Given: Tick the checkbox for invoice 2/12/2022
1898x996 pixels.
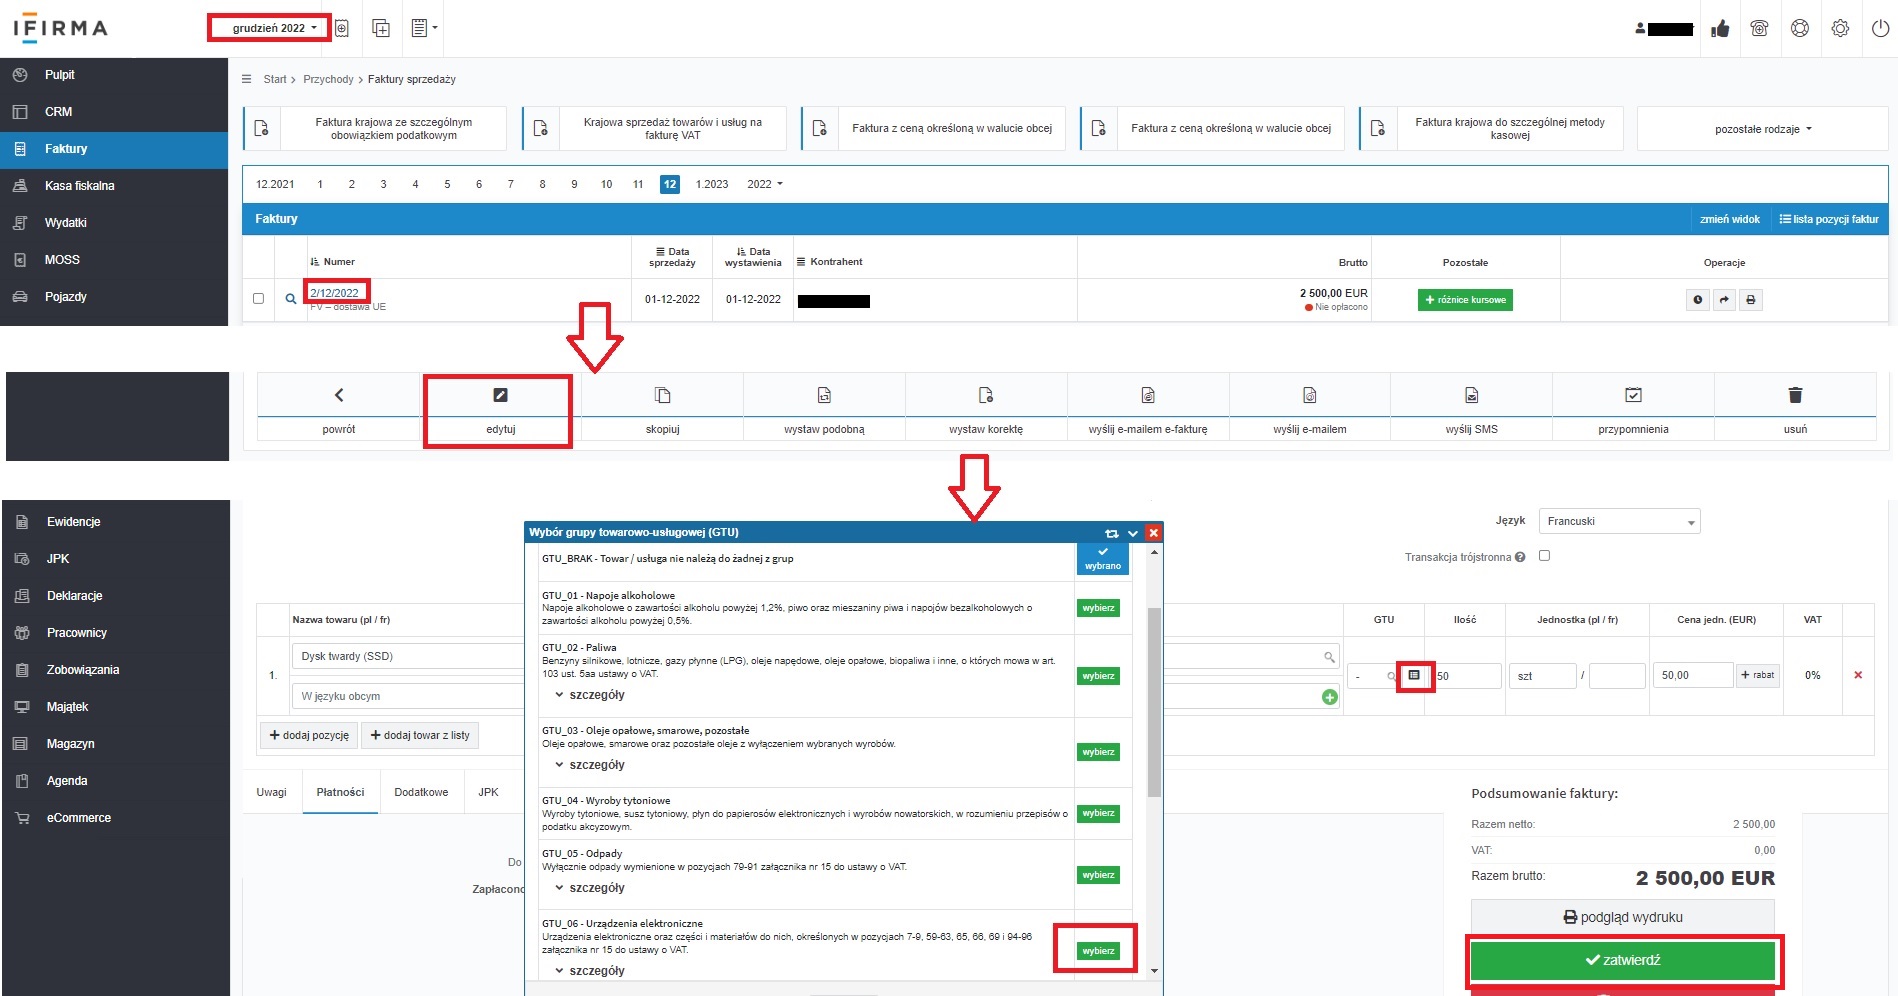Looking at the screenshot, I should pos(259,299).
